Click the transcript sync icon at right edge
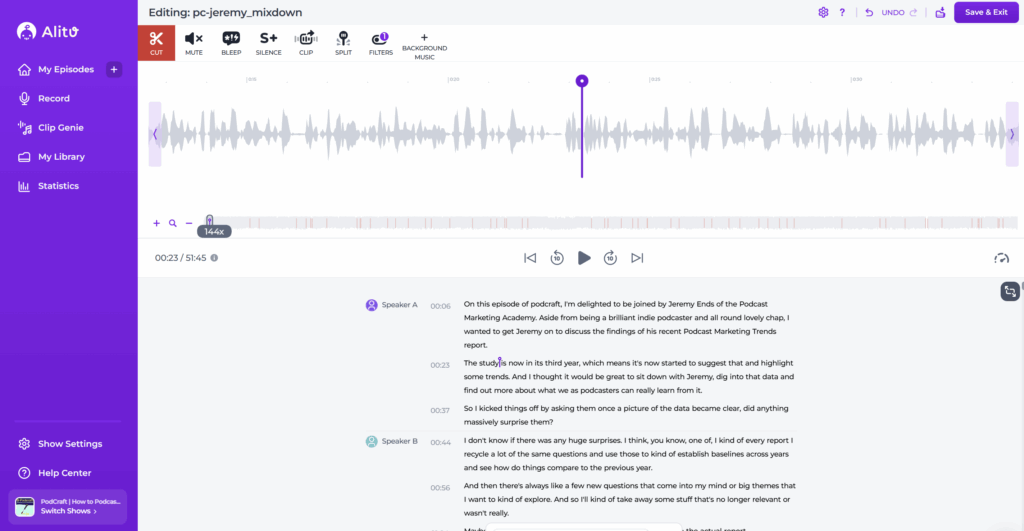1024x531 pixels. (x=1010, y=291)
